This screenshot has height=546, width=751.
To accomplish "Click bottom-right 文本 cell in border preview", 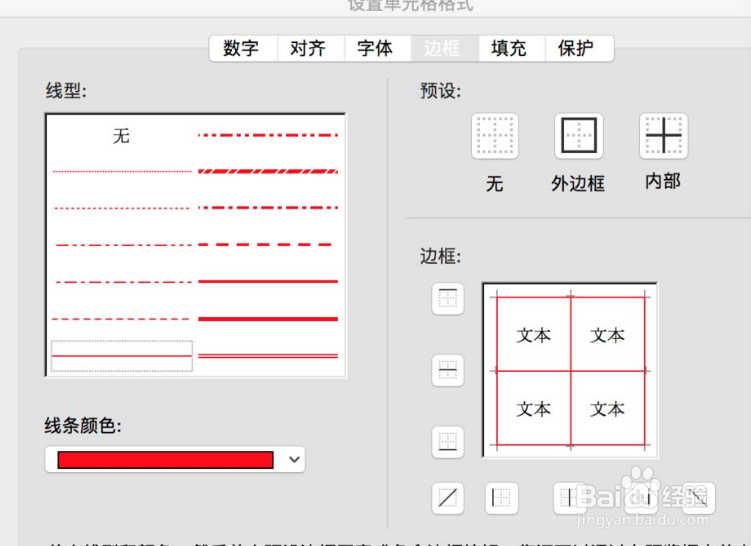I will pyautogui.click(x=607, y=409).
